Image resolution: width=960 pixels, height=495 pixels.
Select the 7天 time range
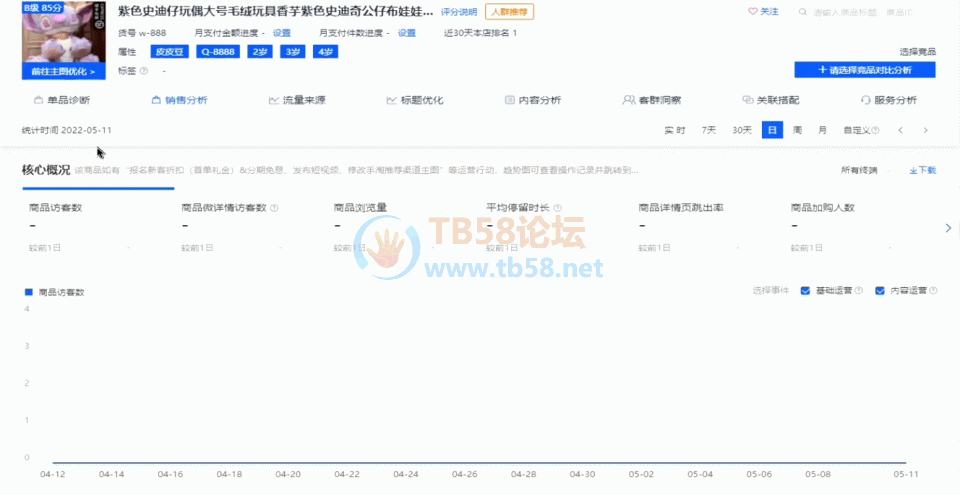pyautogui.click(x=708, y=130)
